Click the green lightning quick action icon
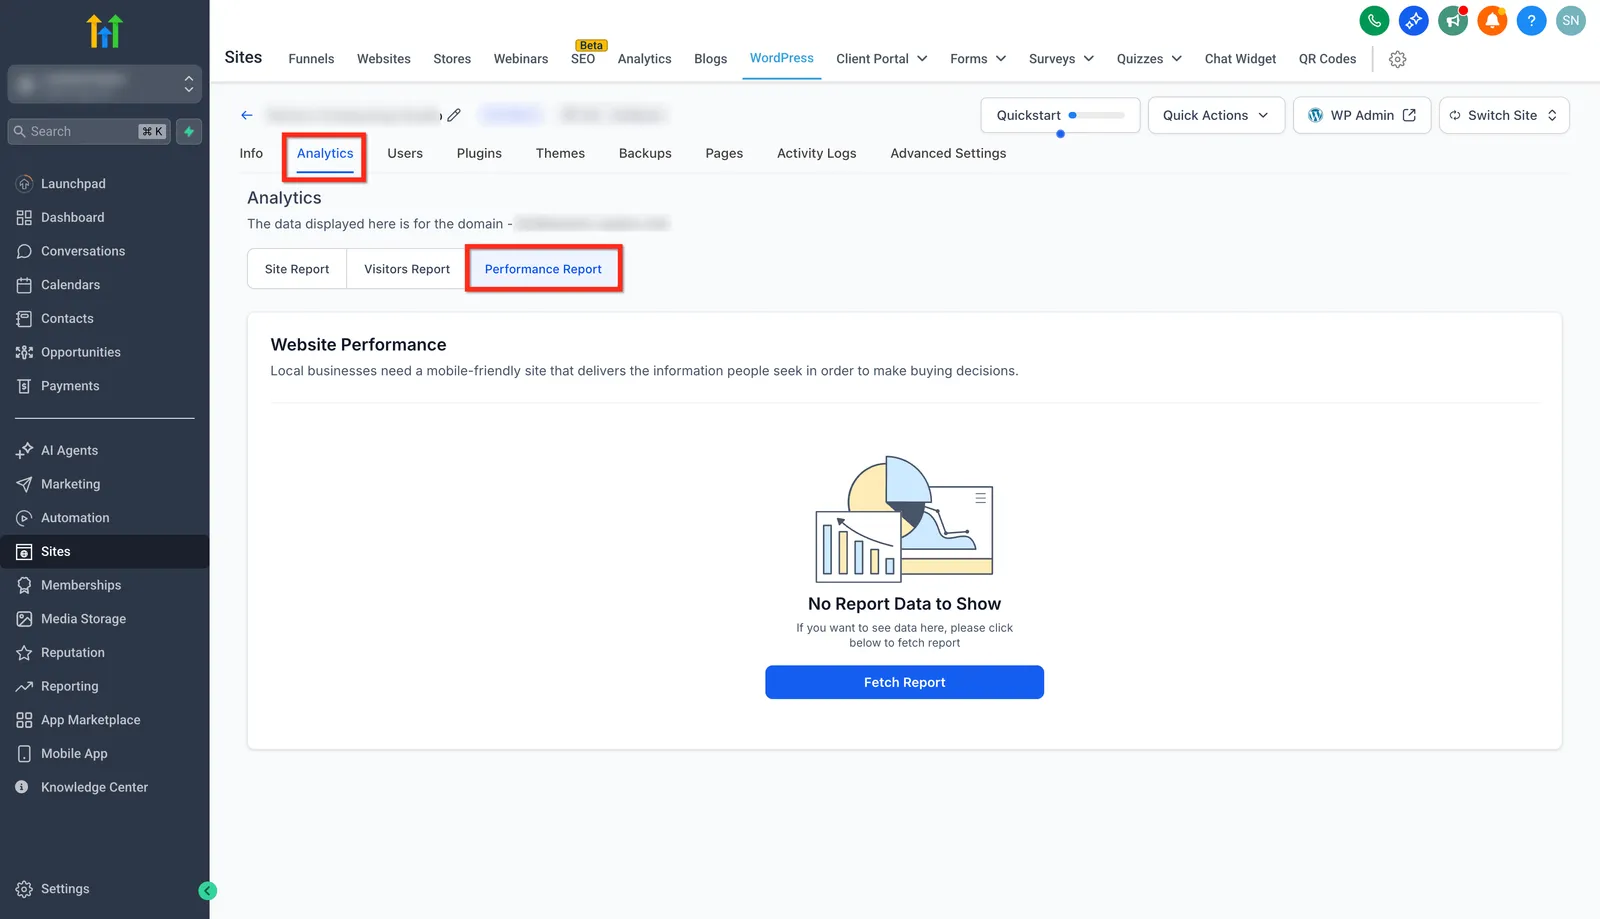 tap(189, 131)
